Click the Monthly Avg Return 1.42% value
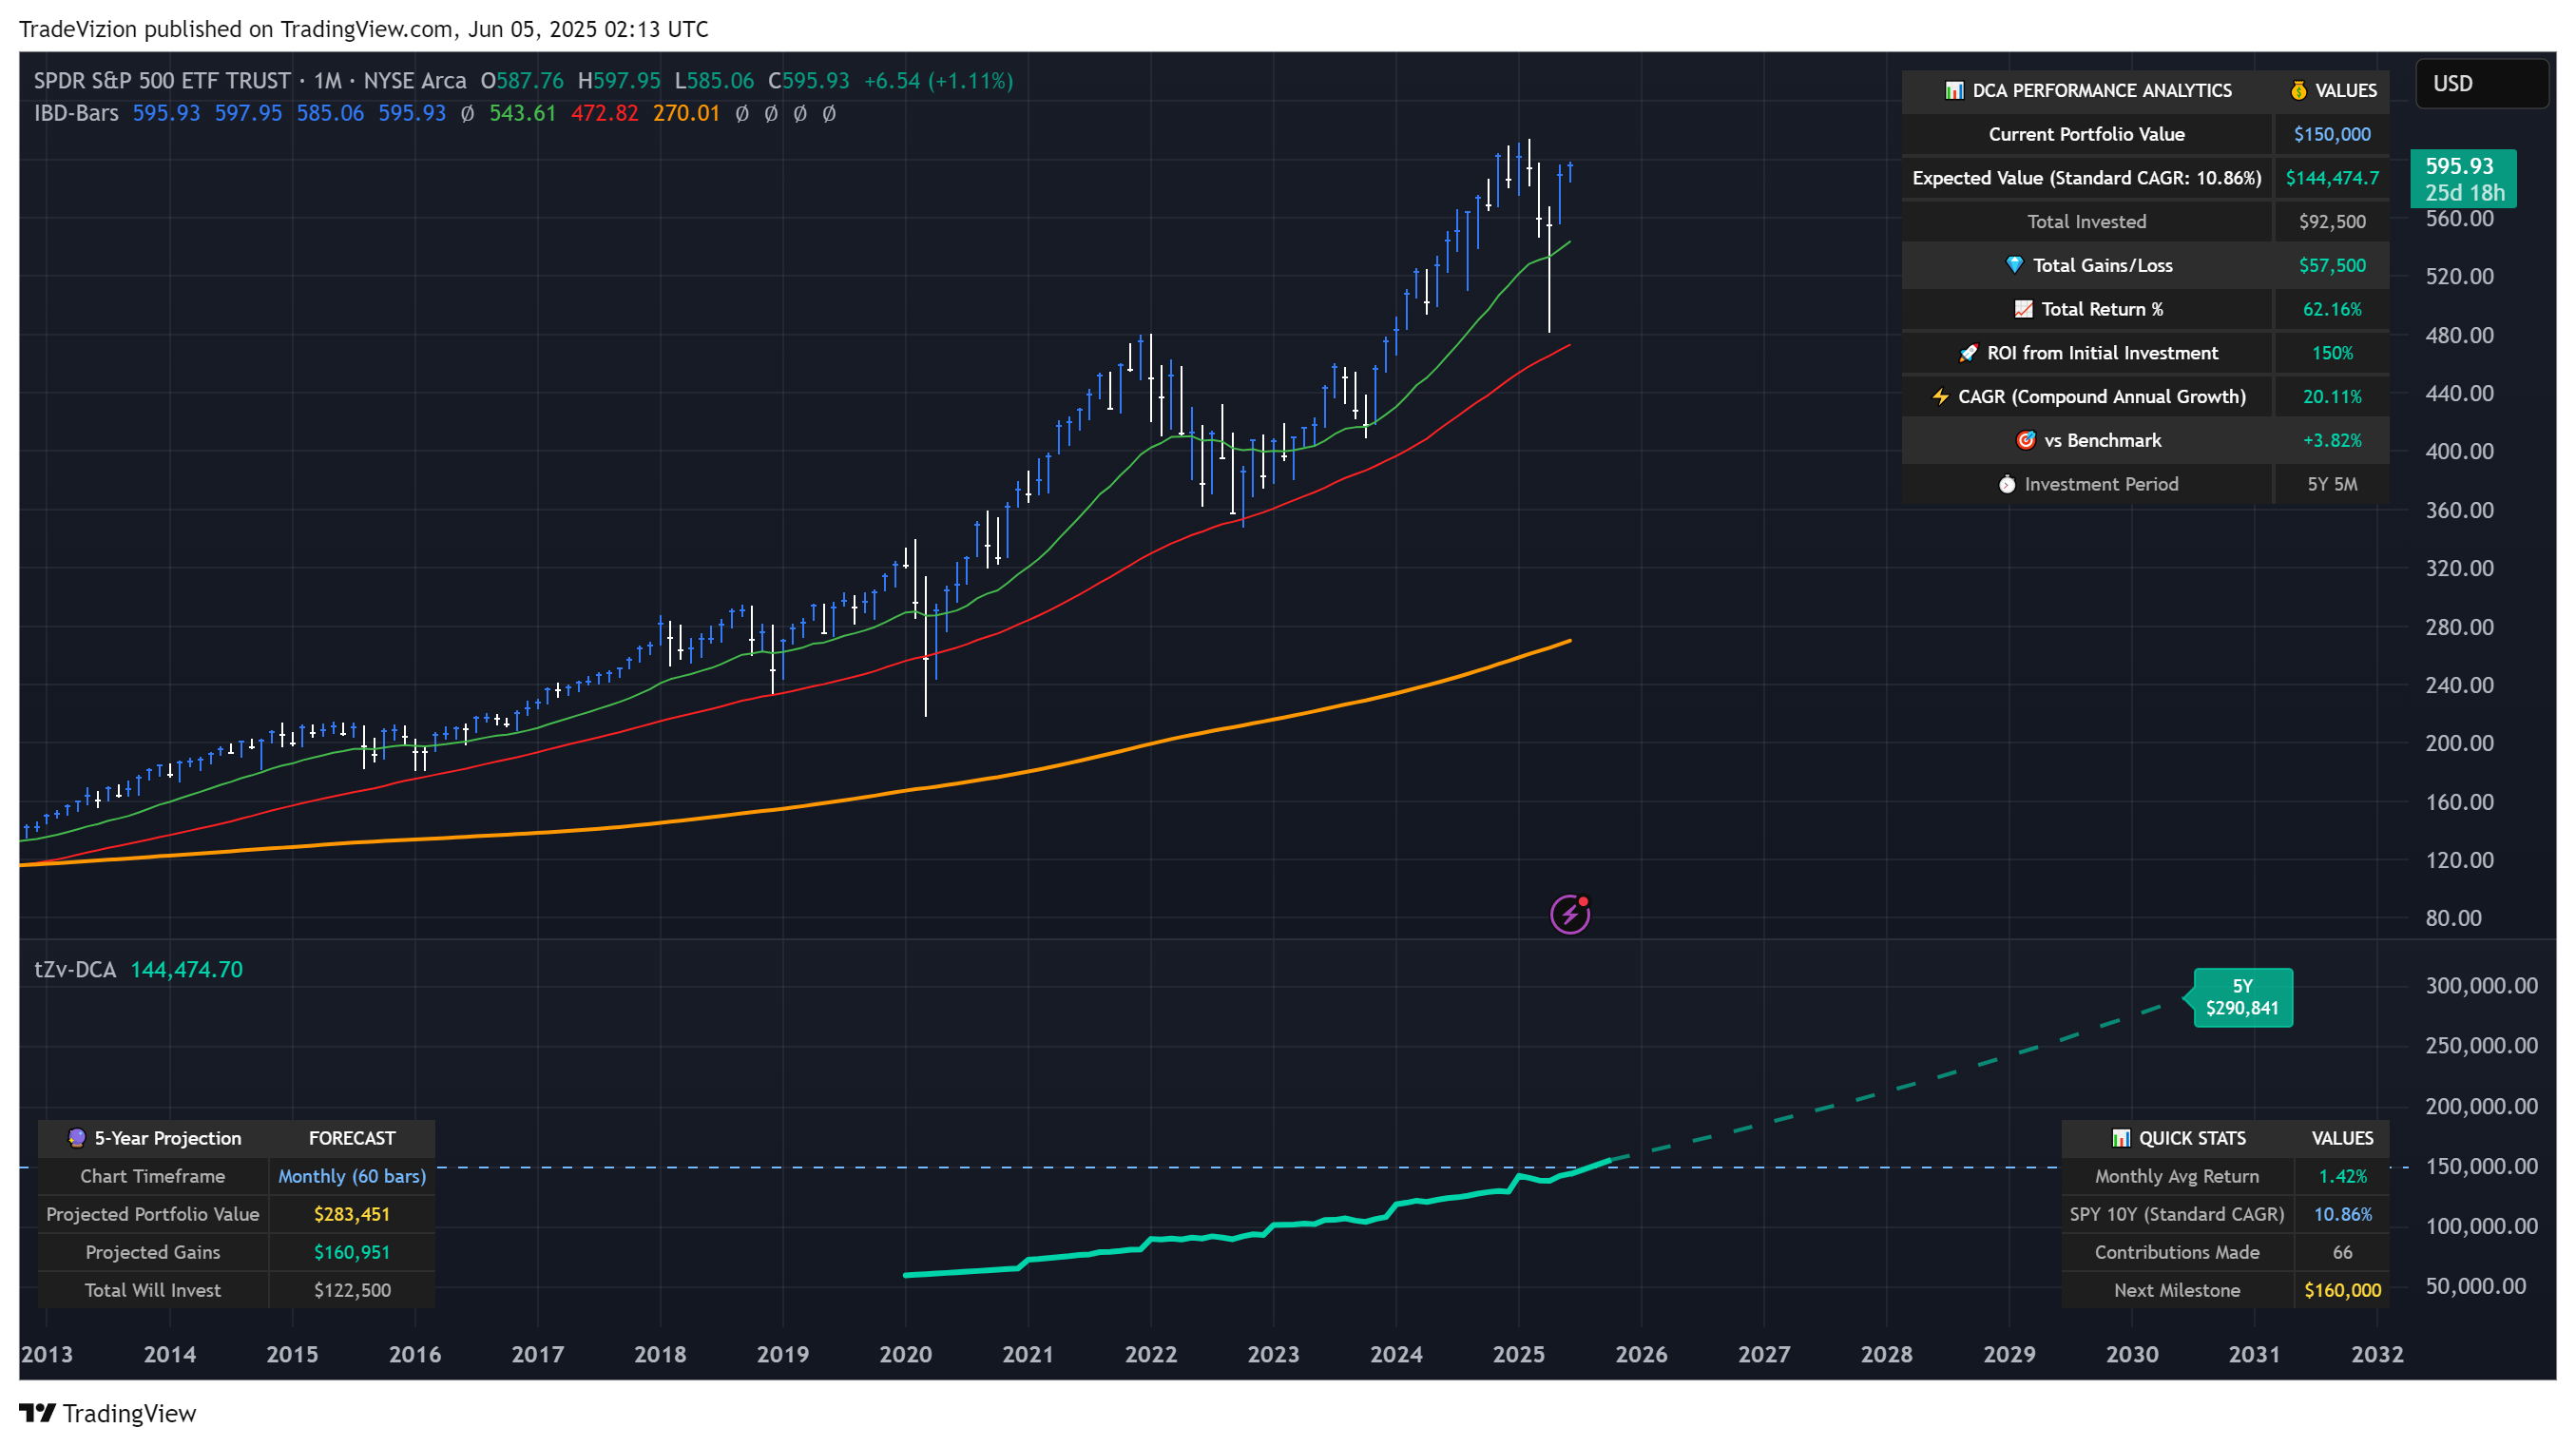Screen dimensions: 2576x1447 tap(2342, 1176)
